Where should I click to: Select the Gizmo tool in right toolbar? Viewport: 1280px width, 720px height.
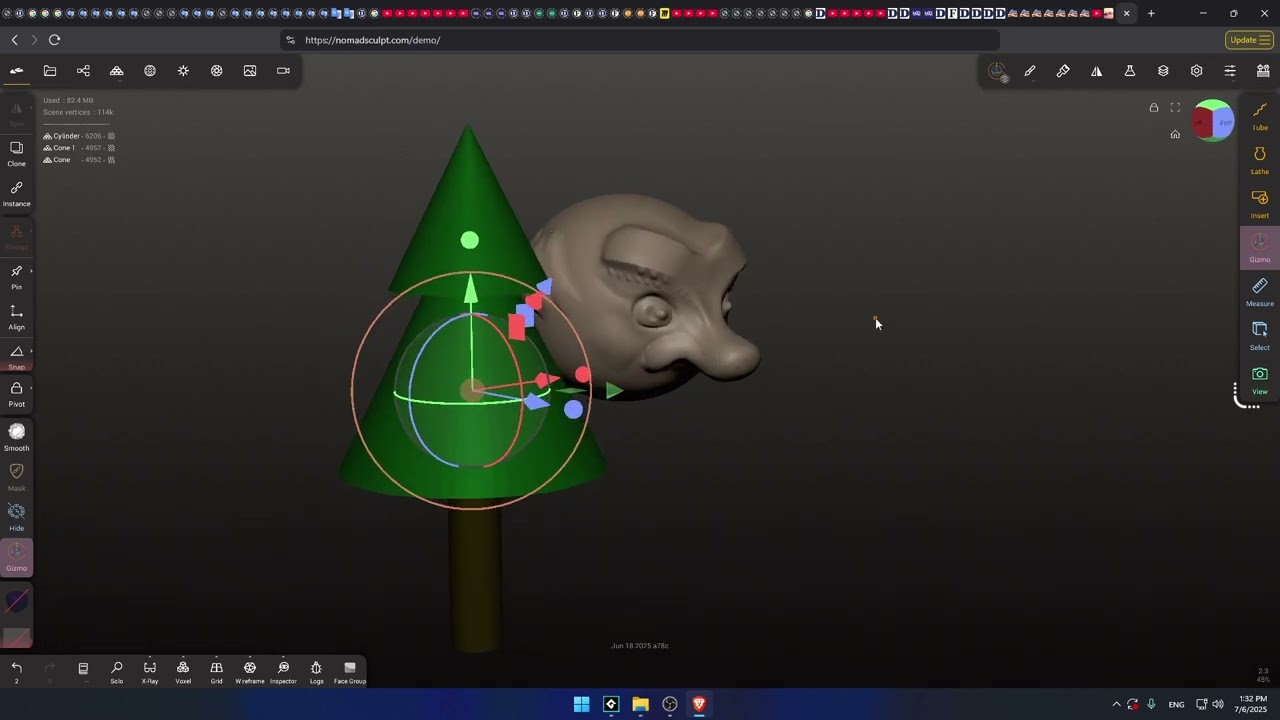1260,247
